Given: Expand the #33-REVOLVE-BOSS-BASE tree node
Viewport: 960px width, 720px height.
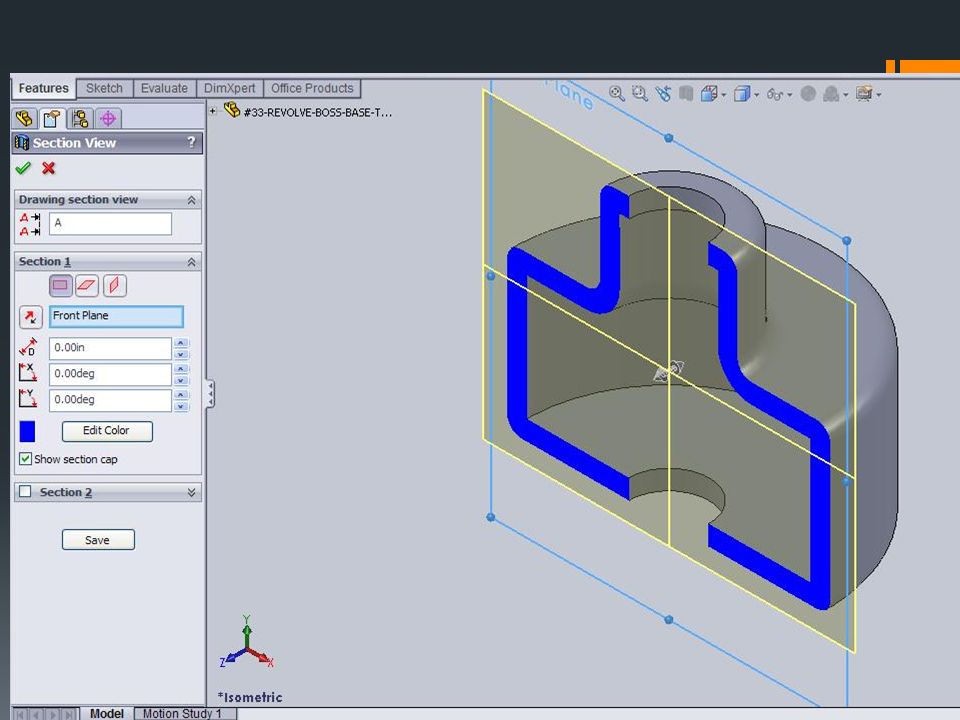Looking at the screenshot, I should pos(212,111).
